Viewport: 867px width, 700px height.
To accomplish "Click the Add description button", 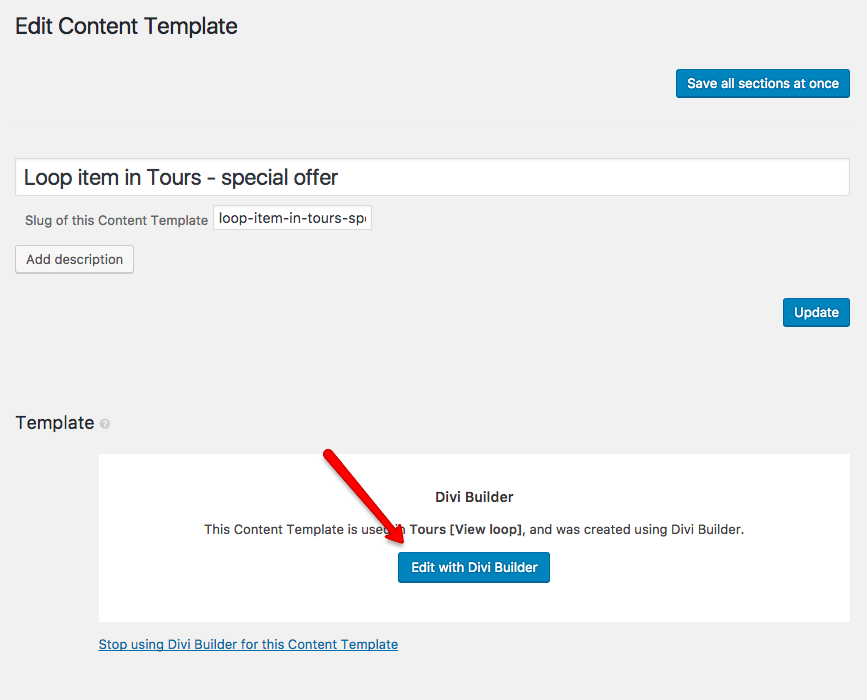I will click(75, 259).
